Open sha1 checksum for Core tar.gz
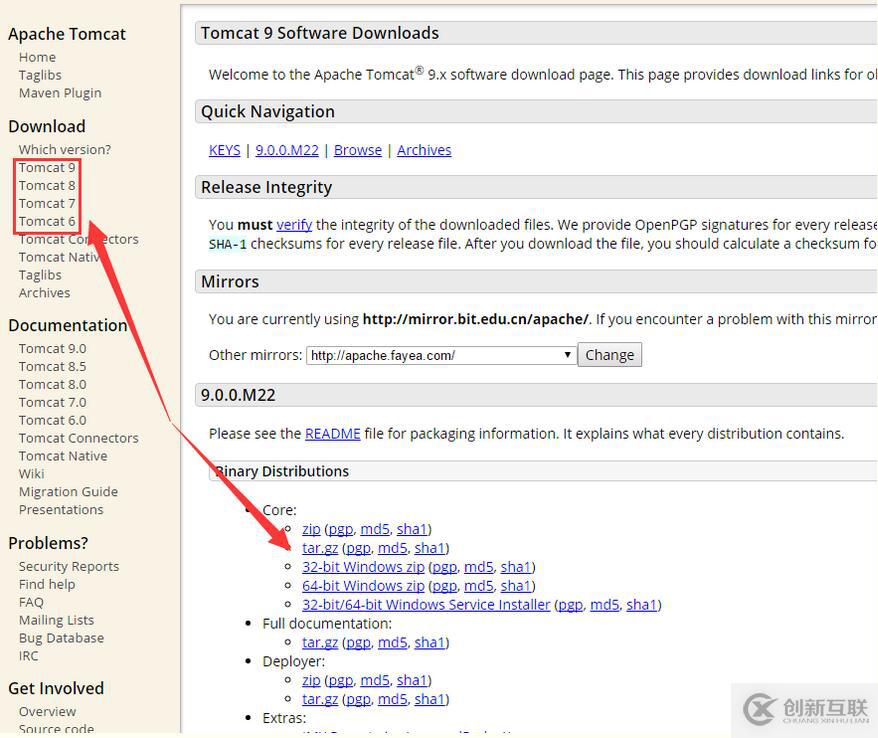The height and width of the screenshot is (738, 878). 429,548
